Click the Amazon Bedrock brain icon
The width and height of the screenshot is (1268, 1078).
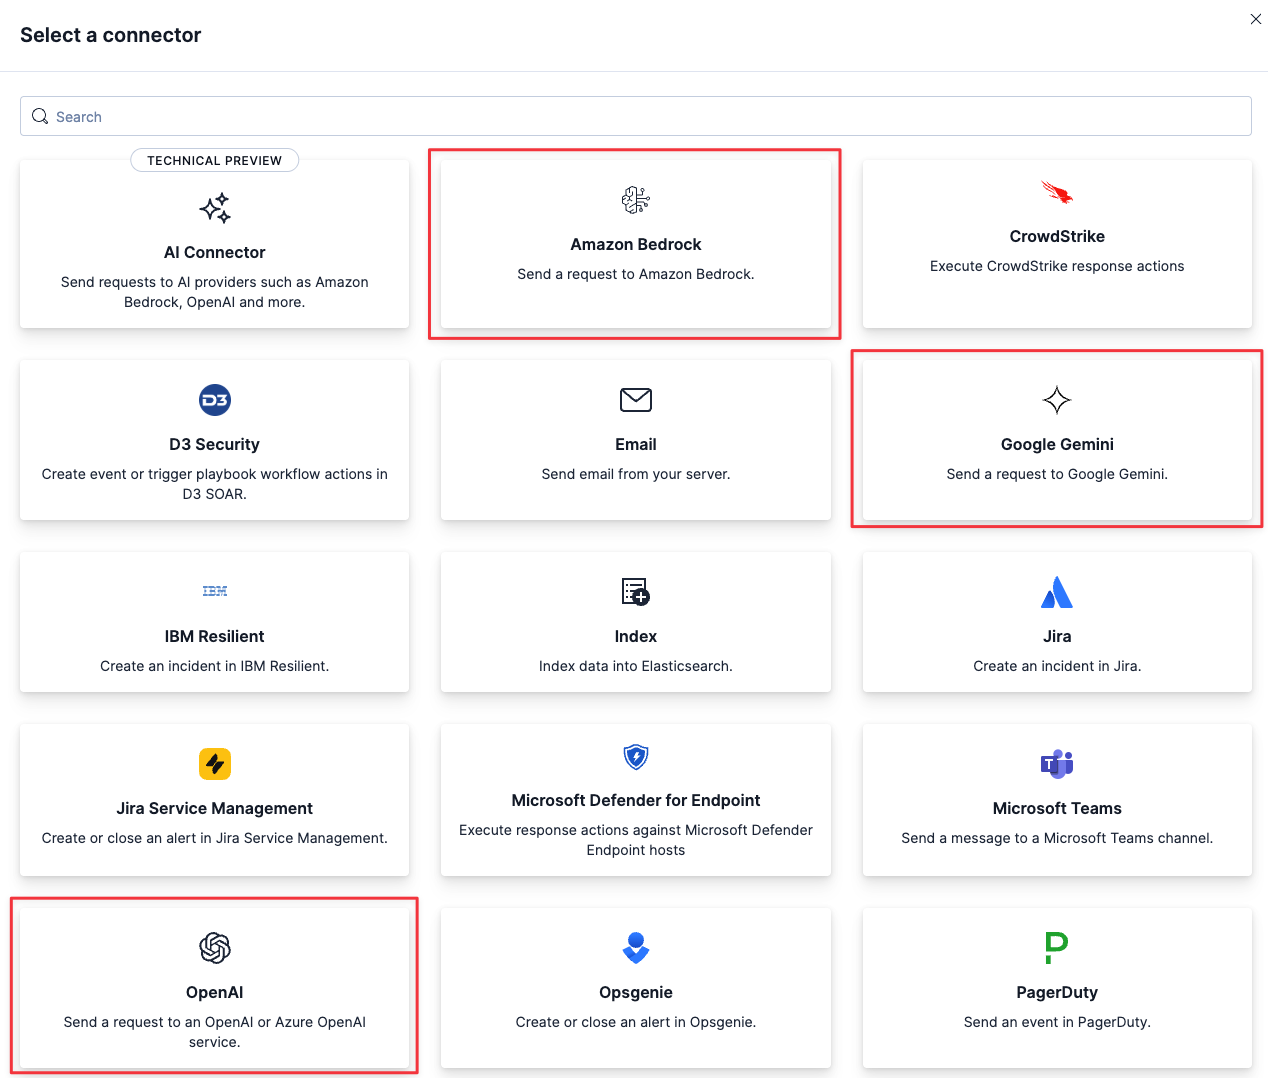(x=636, y=200)
